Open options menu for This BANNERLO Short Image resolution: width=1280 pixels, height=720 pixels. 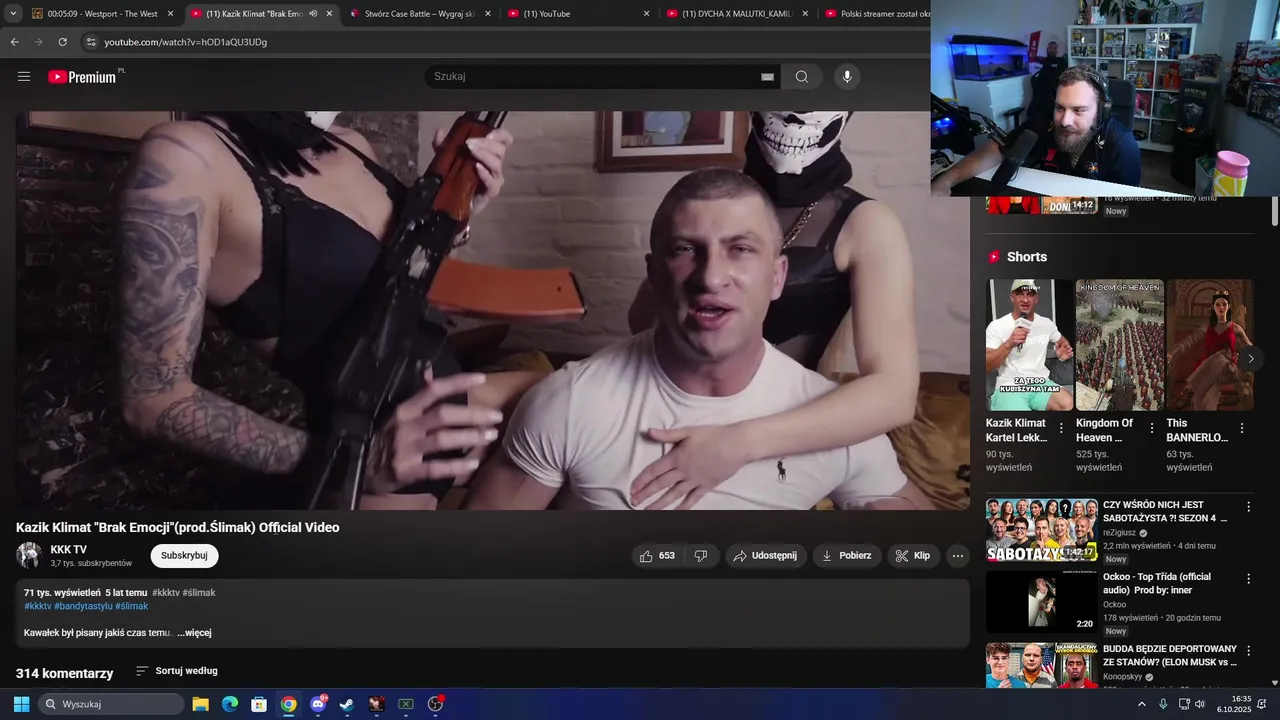point(1242,428)
